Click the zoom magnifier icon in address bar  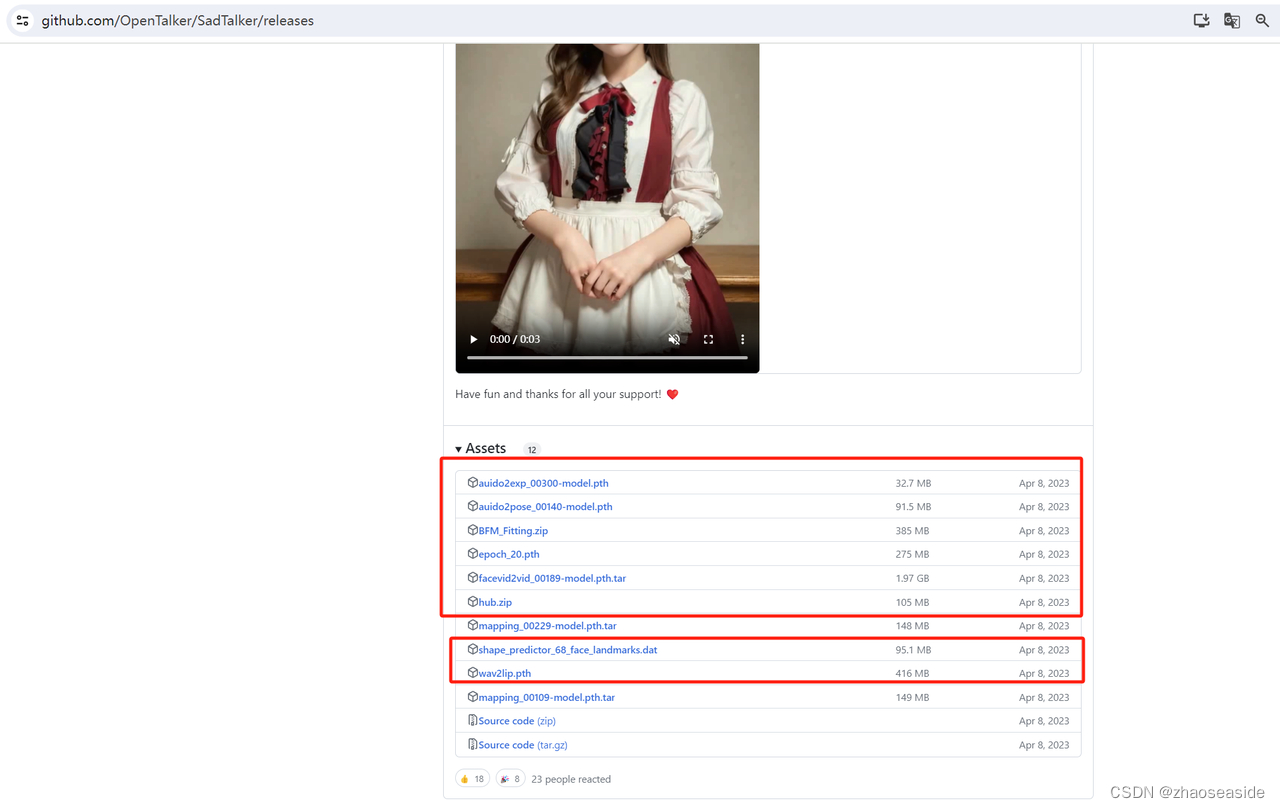coord(1262,20)
